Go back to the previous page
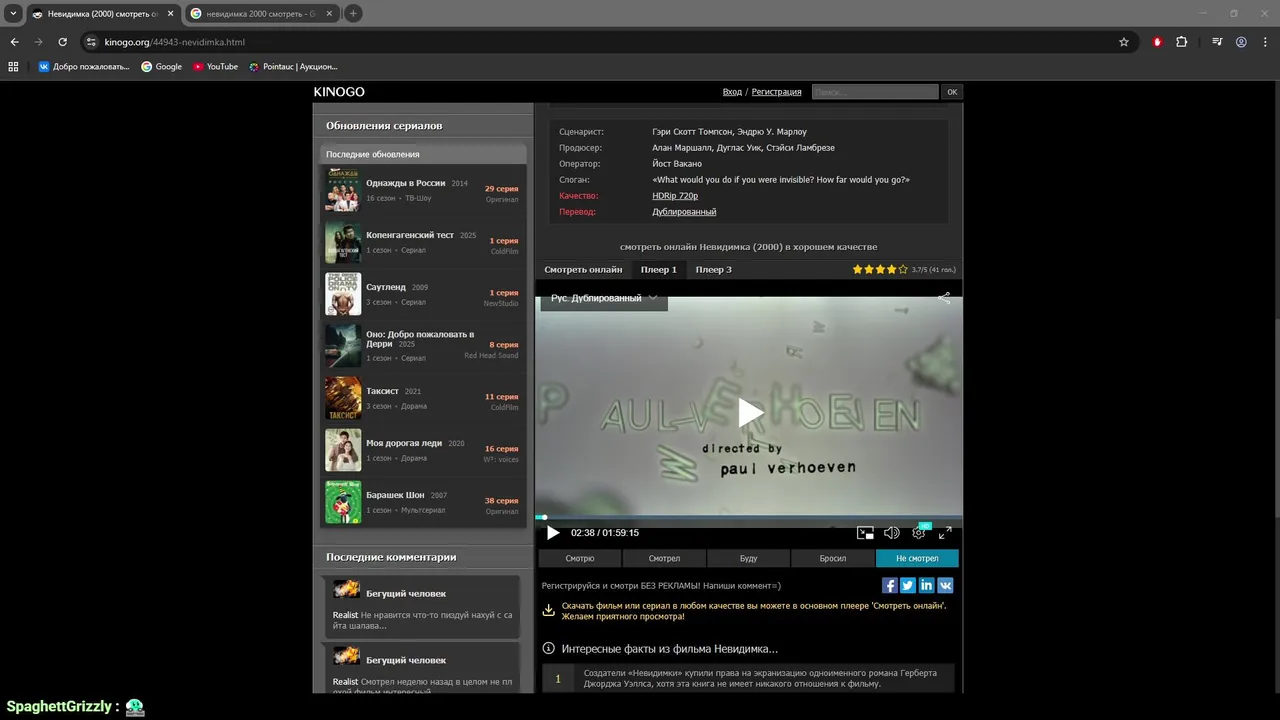 tap(14, 42)
